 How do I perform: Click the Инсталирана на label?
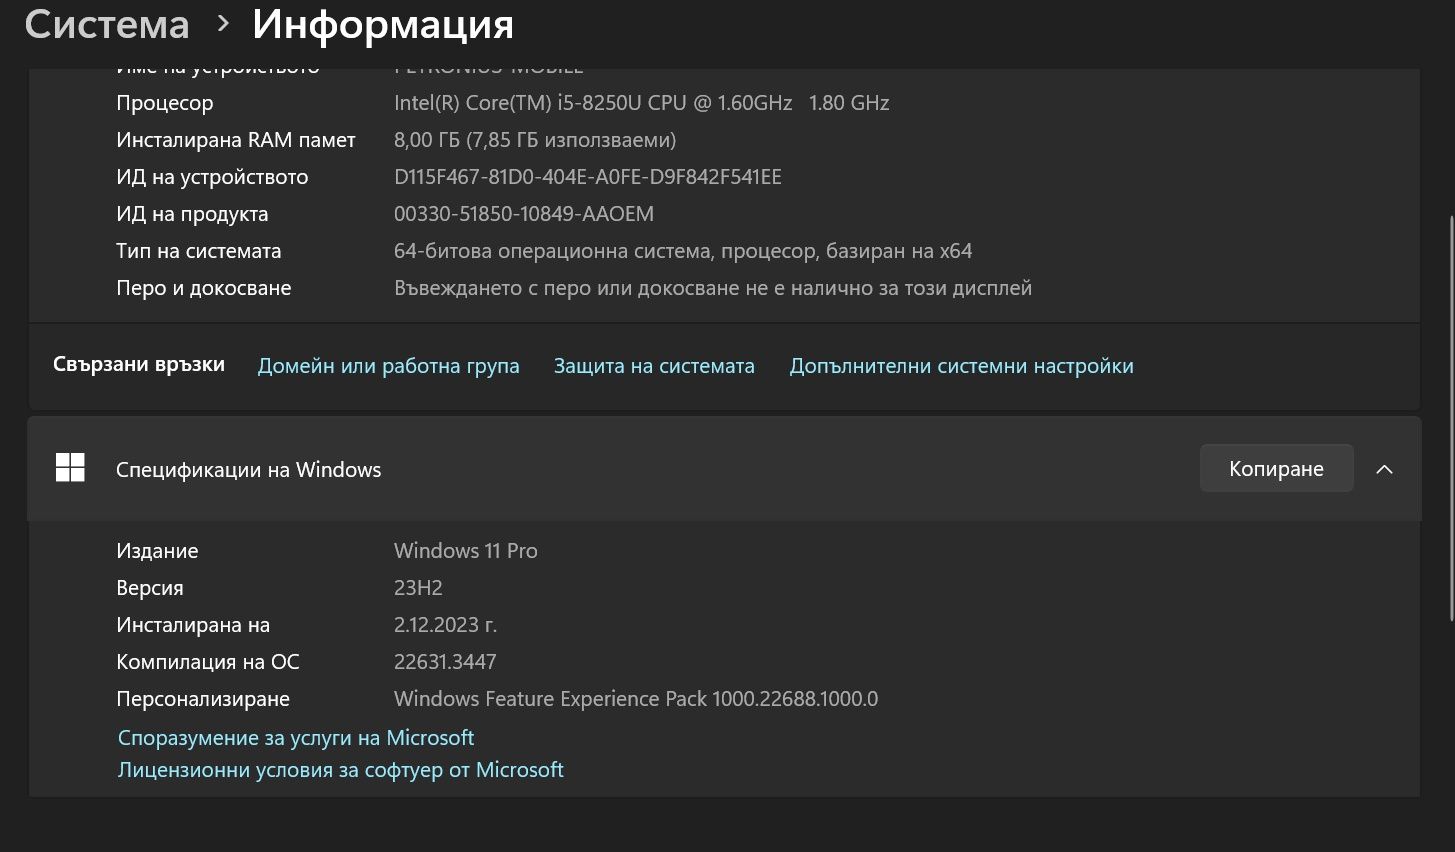(x=193, y=625)
